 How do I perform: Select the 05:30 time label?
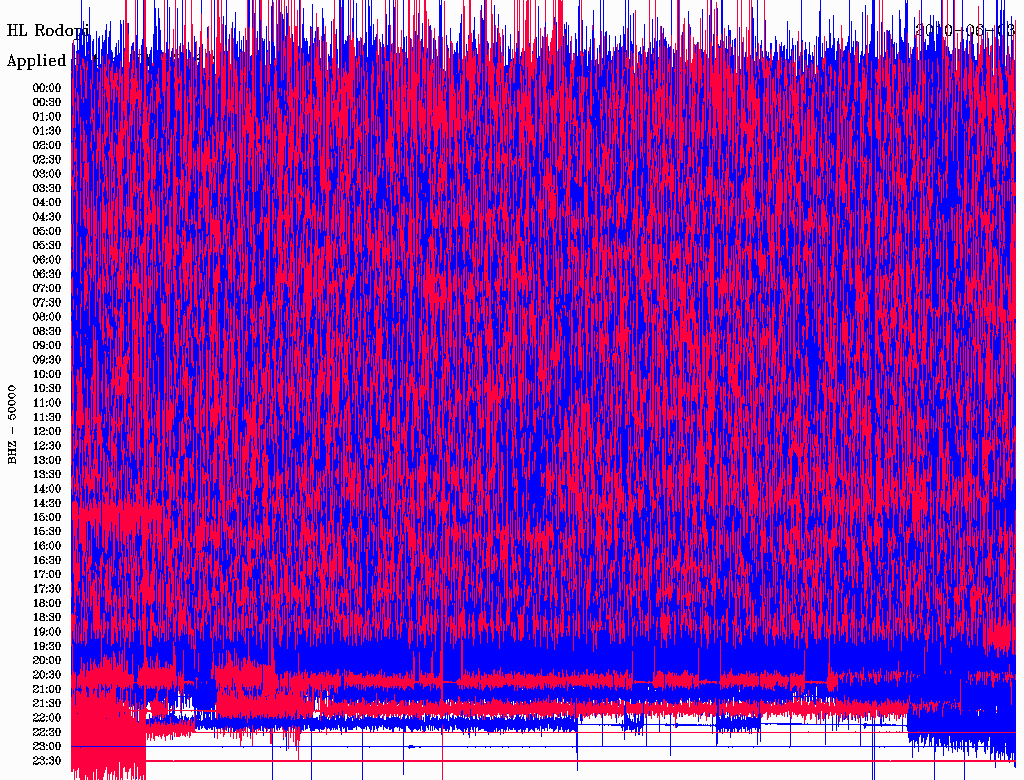[x=47, y=246]
